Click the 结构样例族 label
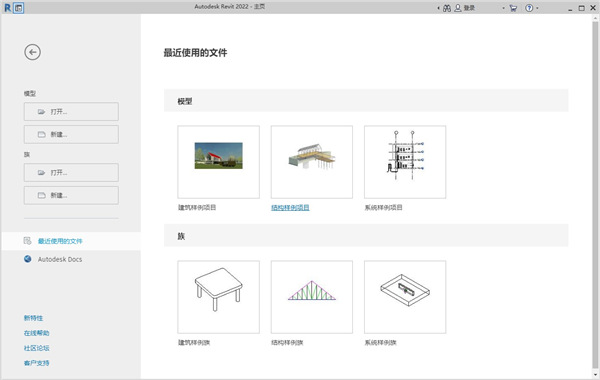 [287, 342]
